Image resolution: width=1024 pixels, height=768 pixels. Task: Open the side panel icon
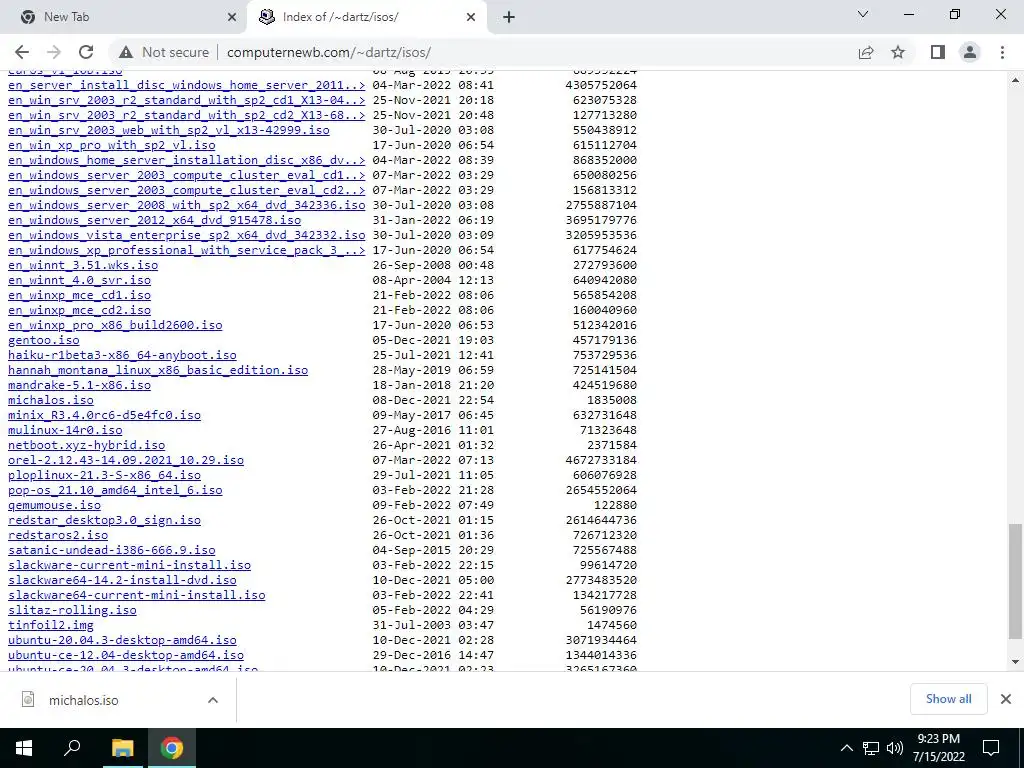938,52
